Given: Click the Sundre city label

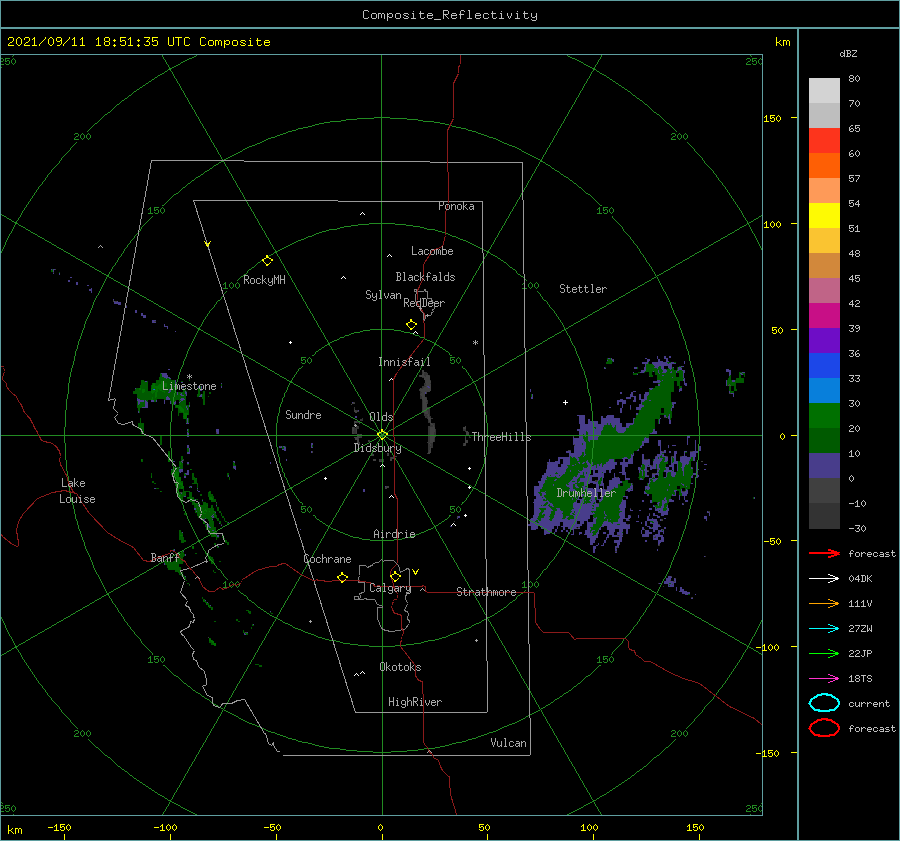Looking at the screenshot, I should click(303, 414).
